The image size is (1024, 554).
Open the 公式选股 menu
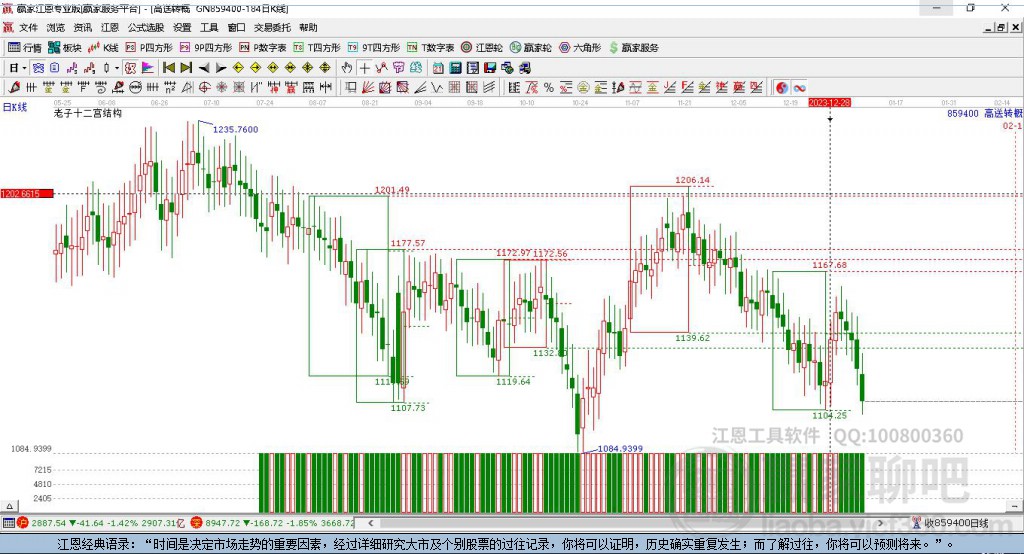pos(146,27)
